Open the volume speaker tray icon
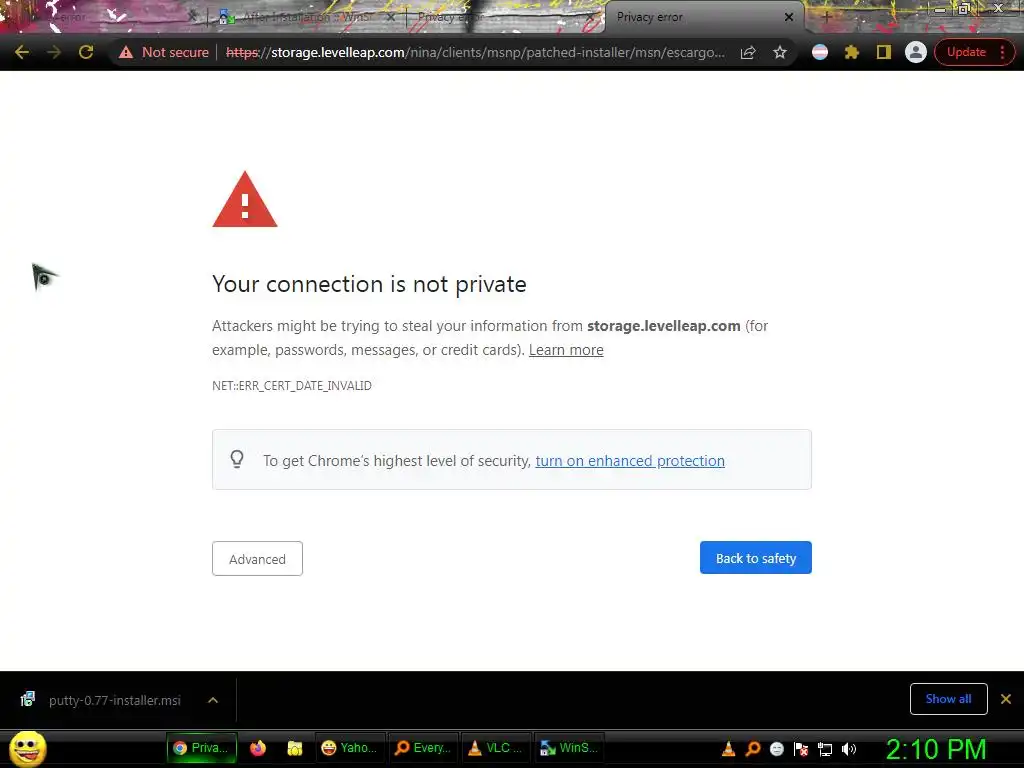The height and width of the screenshot is (768, 1024). pyautogui.click(x=849, y=749)
